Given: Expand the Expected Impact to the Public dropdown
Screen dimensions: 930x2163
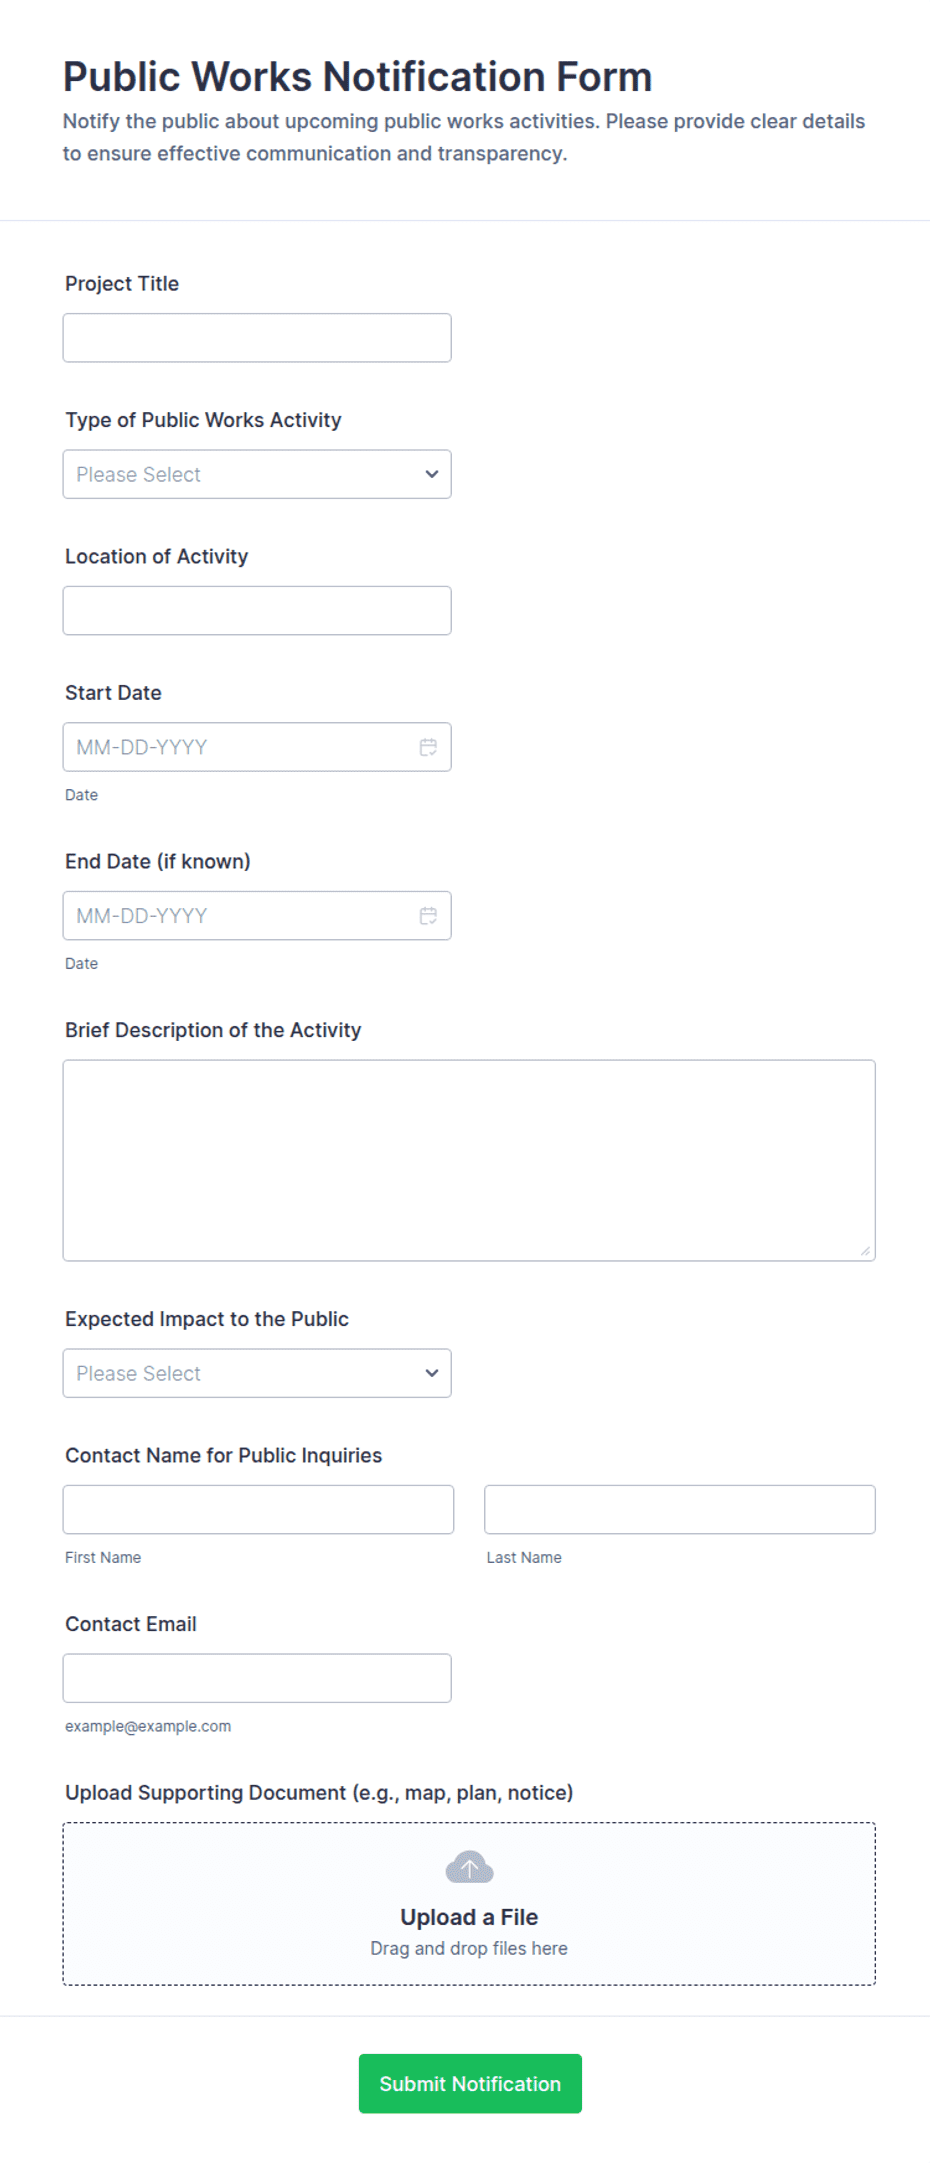Looking at the screenshot, I should (x=257, y=1373).
